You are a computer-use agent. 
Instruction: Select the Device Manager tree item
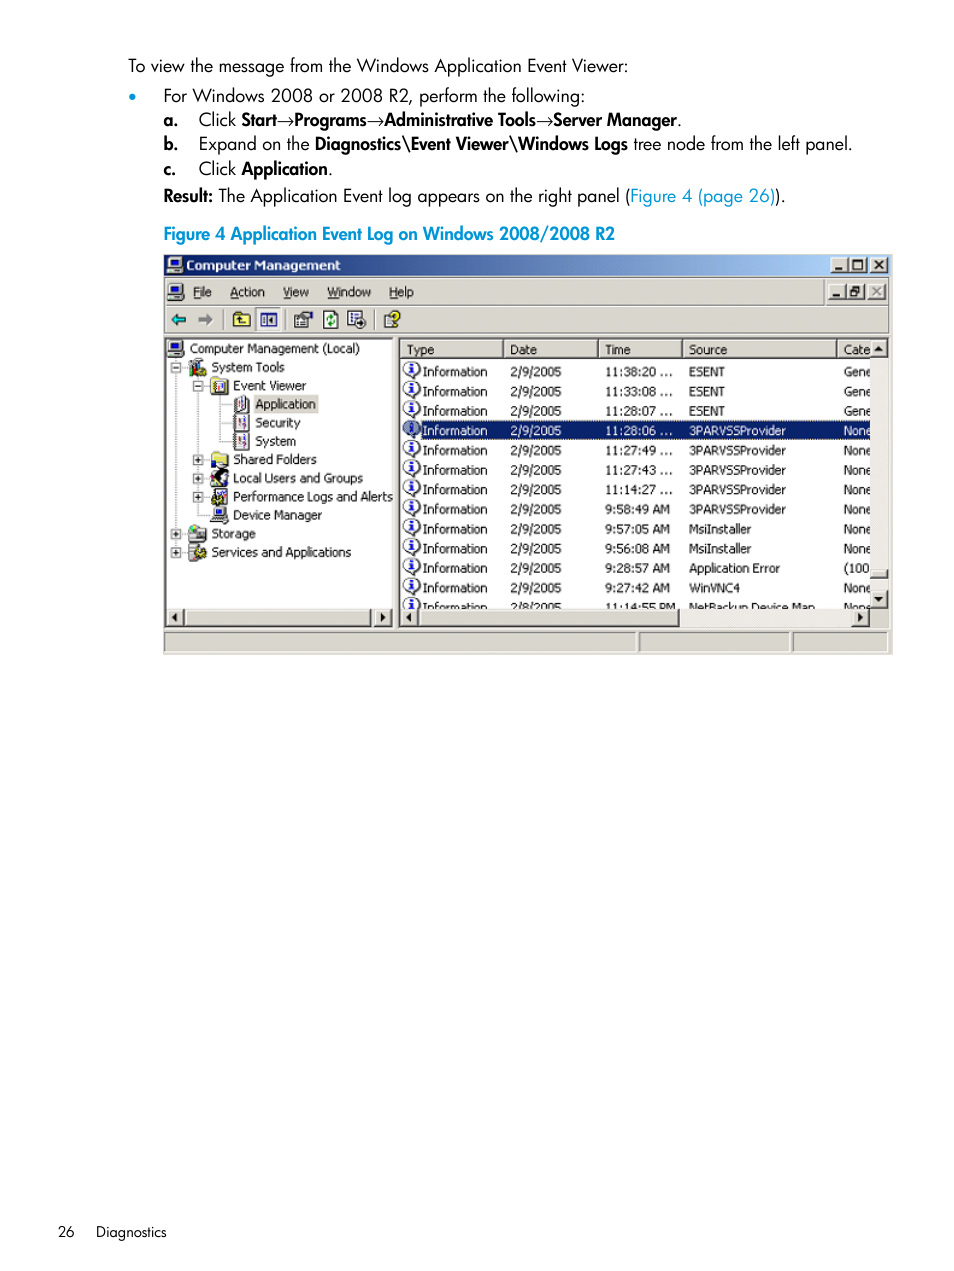point(277,515)
